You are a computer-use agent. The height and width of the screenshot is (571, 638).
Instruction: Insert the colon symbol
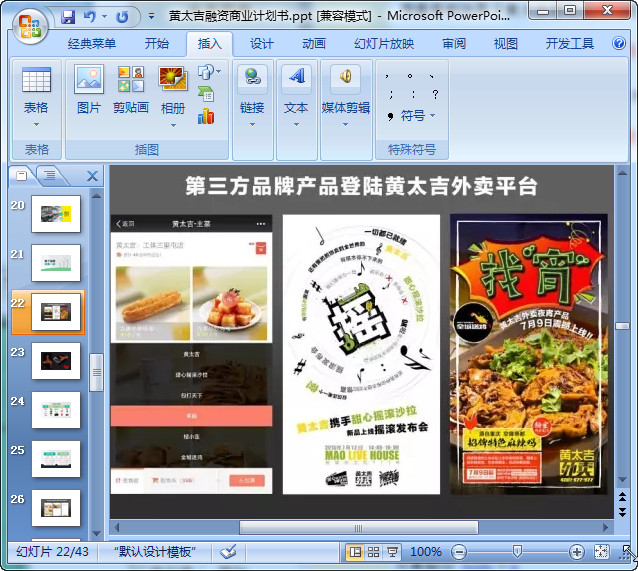(x=413, y=95)
